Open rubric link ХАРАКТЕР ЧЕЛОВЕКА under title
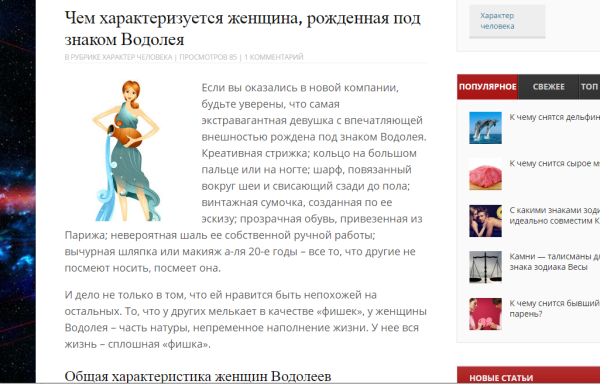 pos(137,57)
